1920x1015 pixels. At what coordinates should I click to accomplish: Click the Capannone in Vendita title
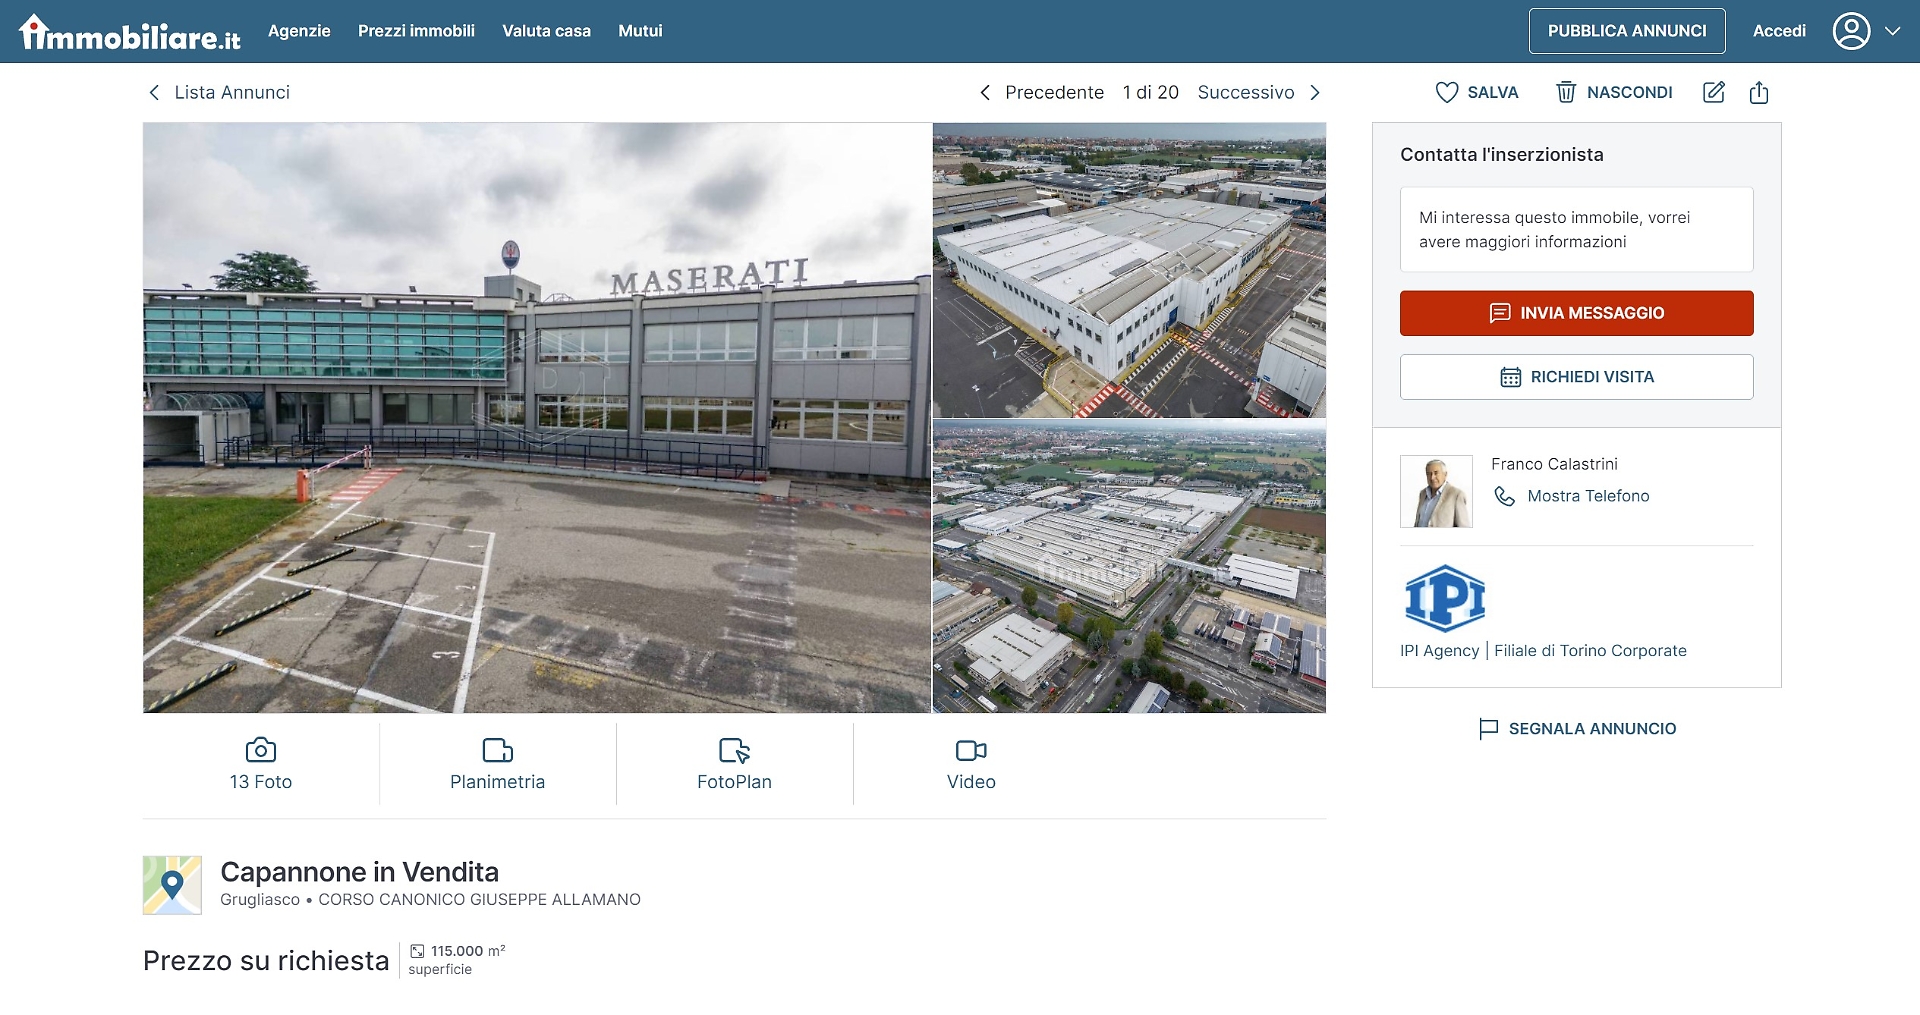[x=359, y=872]
